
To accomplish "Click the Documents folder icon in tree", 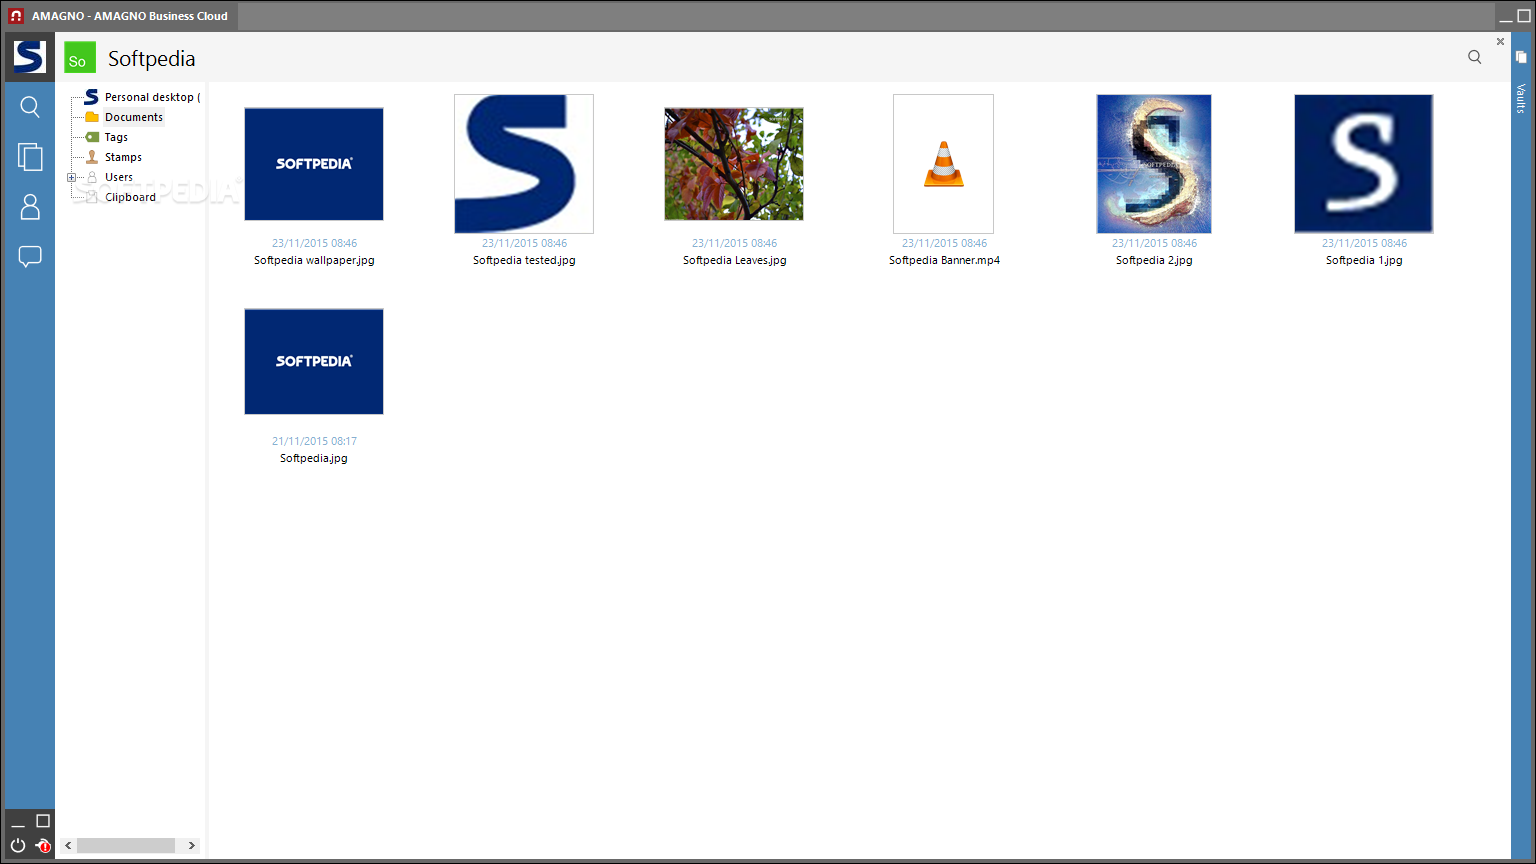I will point(92,117).
